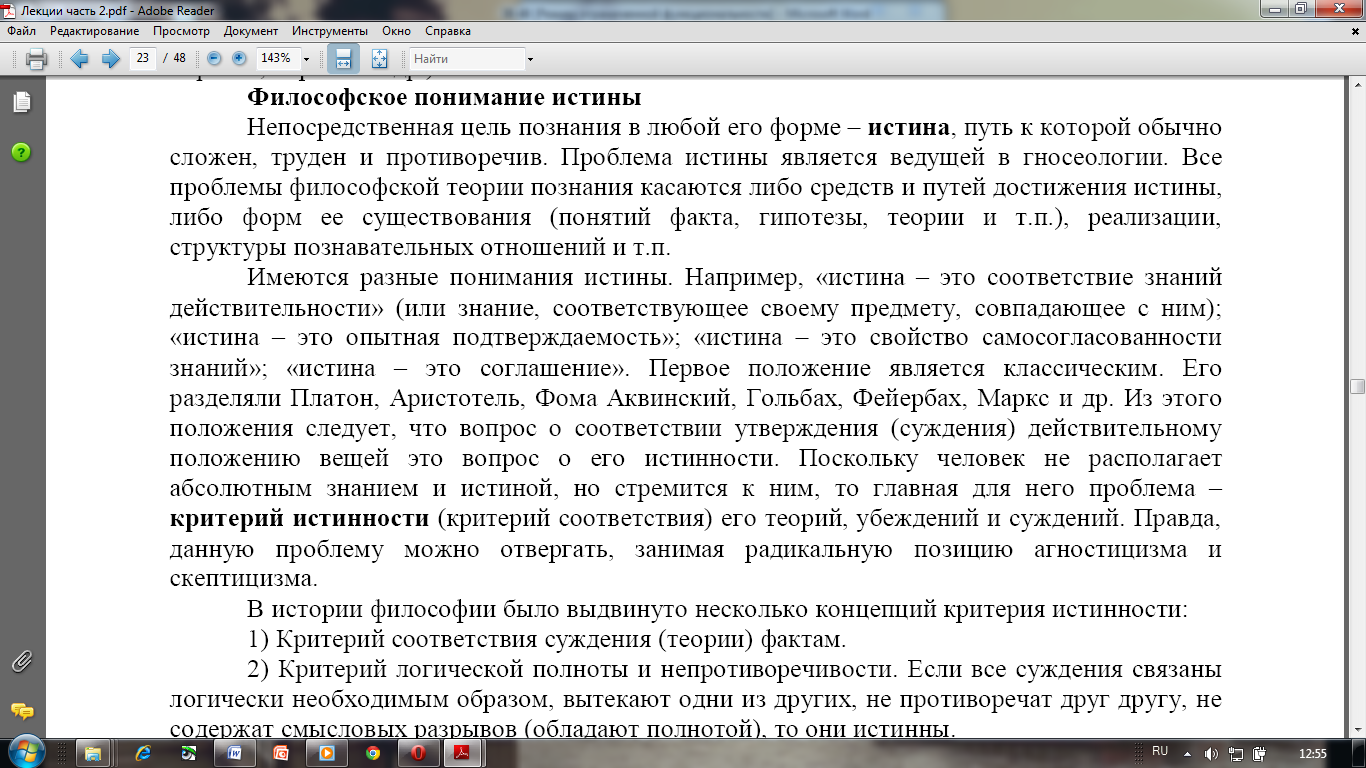This screenshot has height=768, width=1366.
Task: Click the zoom value field showing 143%
Action: click(276, 58)
